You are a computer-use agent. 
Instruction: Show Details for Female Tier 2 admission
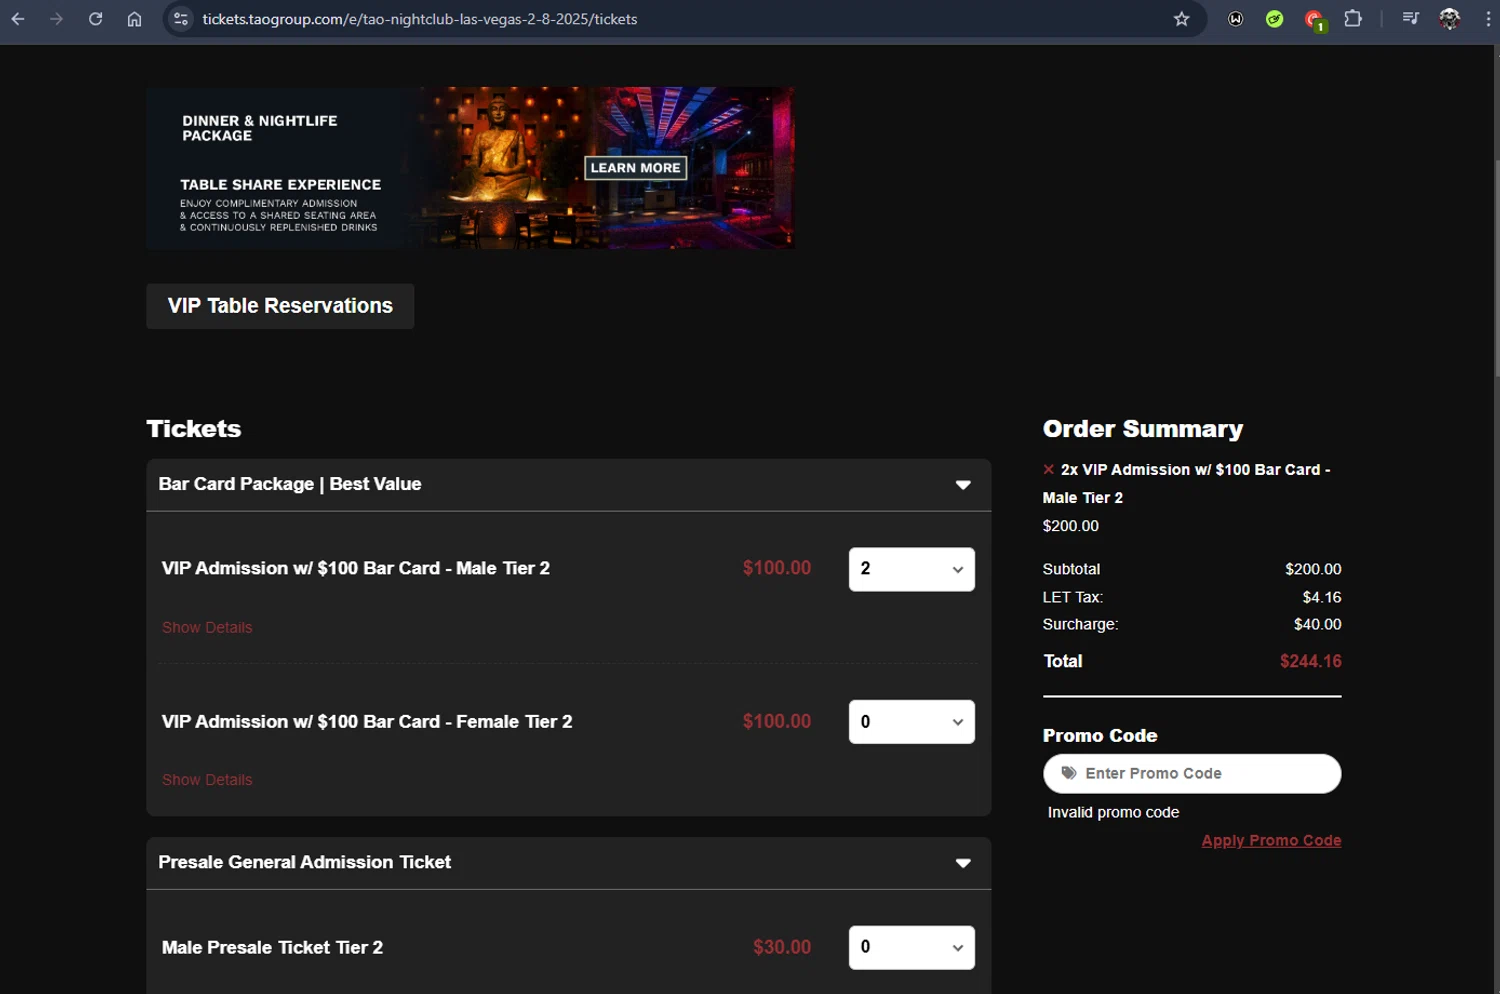(x=207, y=780)
